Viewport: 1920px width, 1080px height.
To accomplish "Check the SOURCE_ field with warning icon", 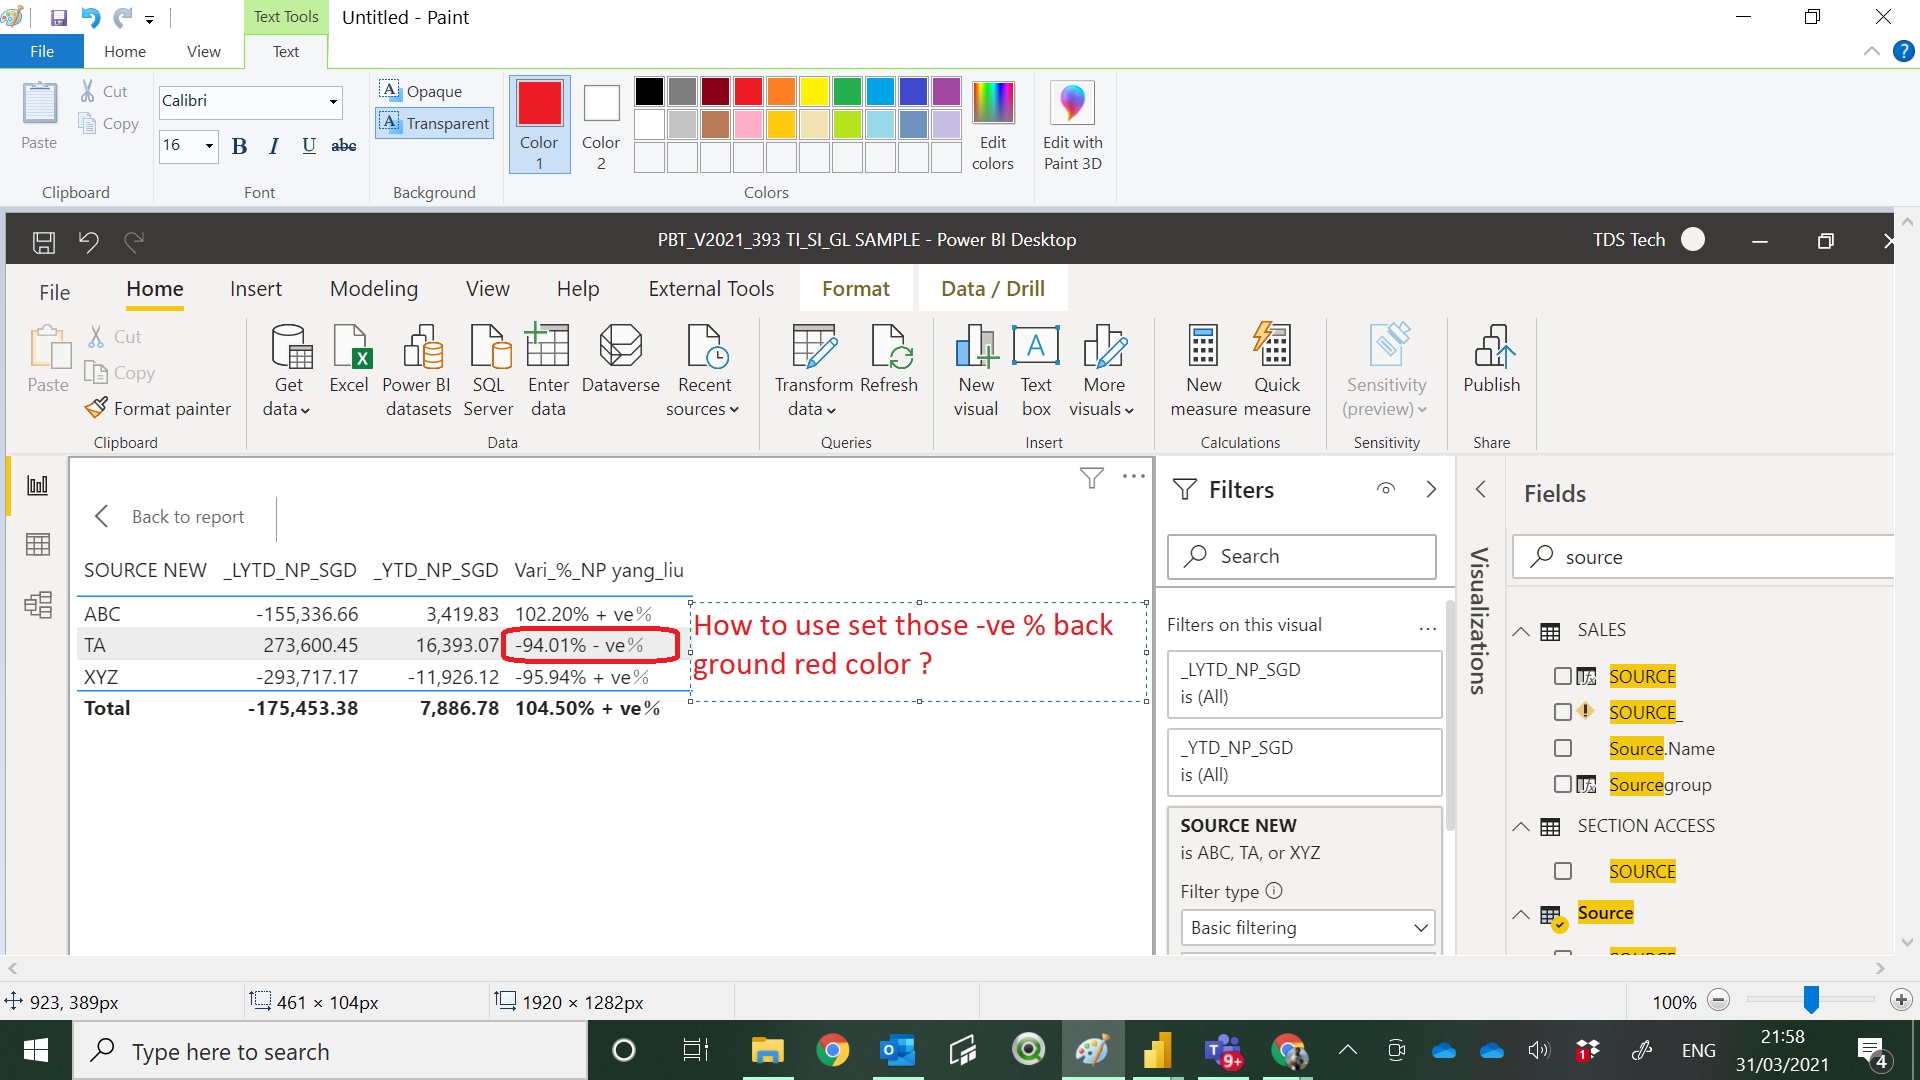I will [1563, 712].
